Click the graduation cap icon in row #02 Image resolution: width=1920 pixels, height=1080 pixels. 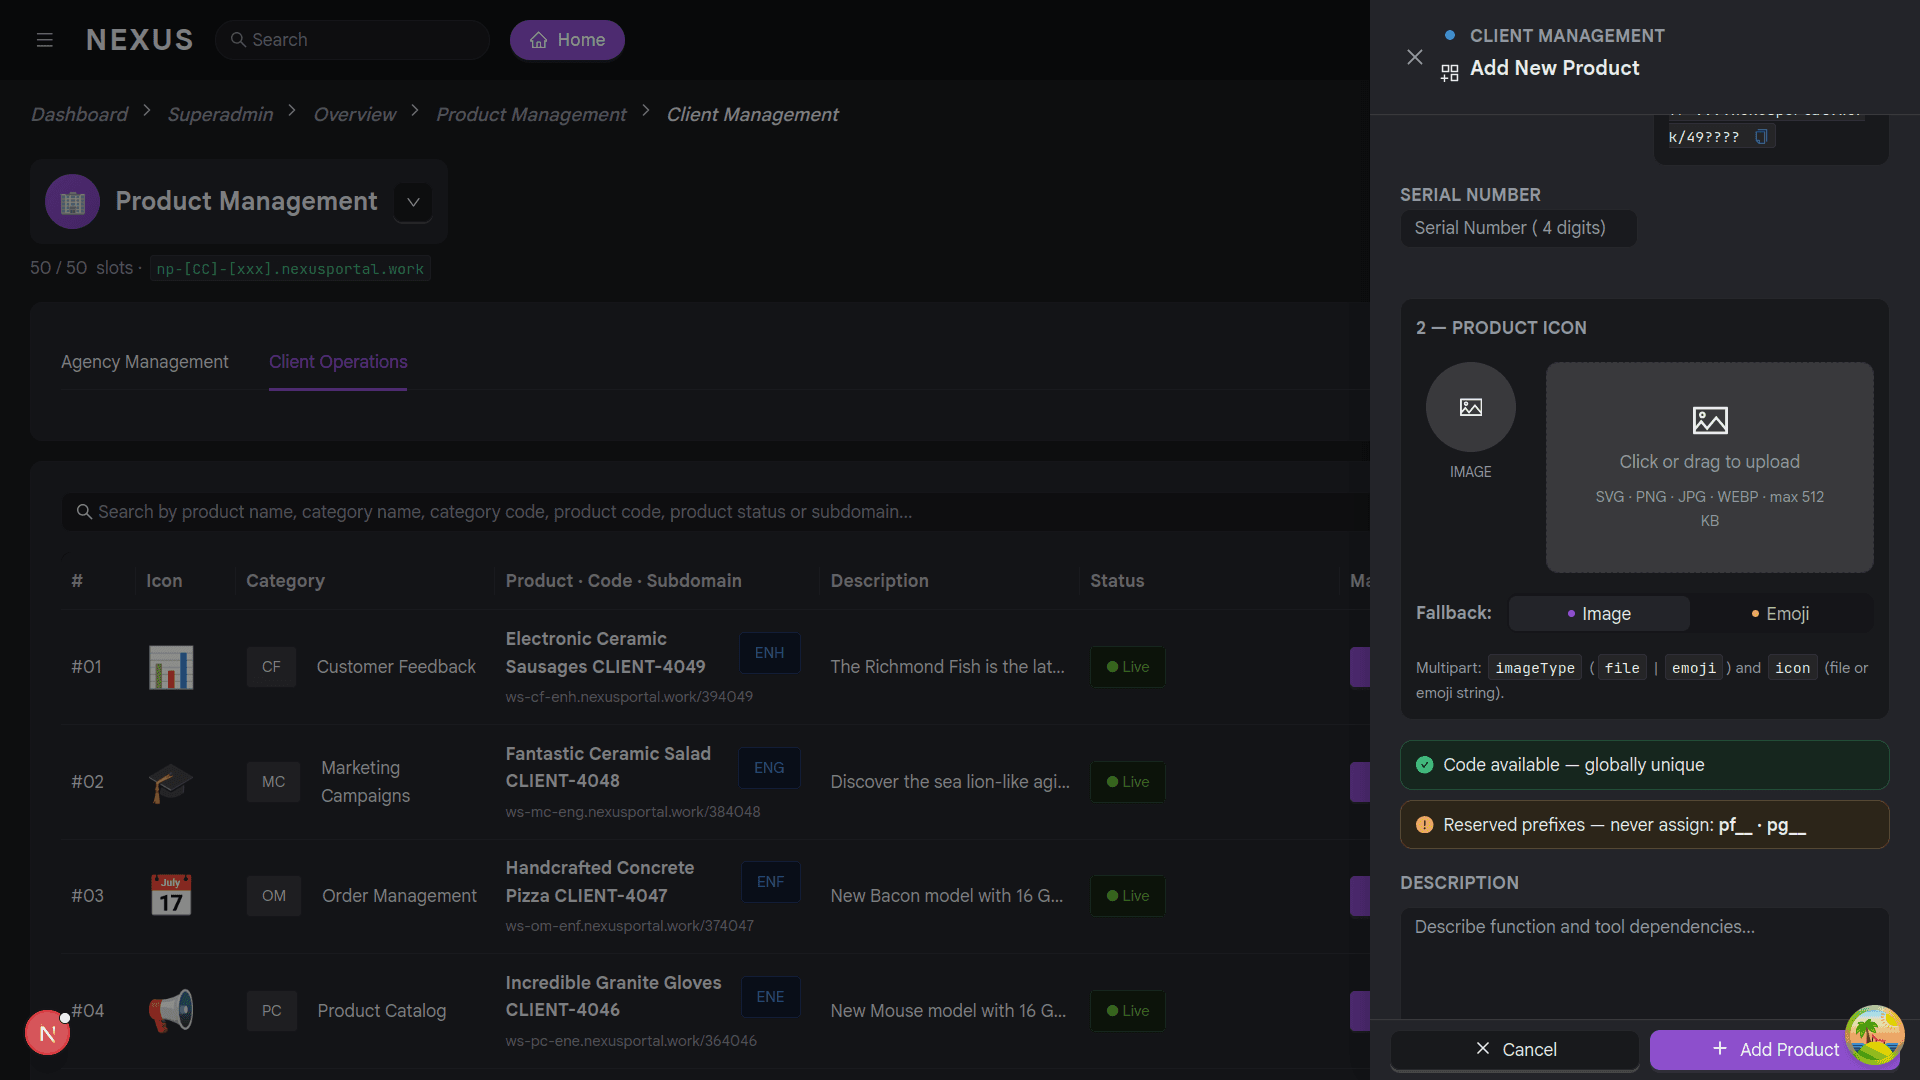click(170, 782)
